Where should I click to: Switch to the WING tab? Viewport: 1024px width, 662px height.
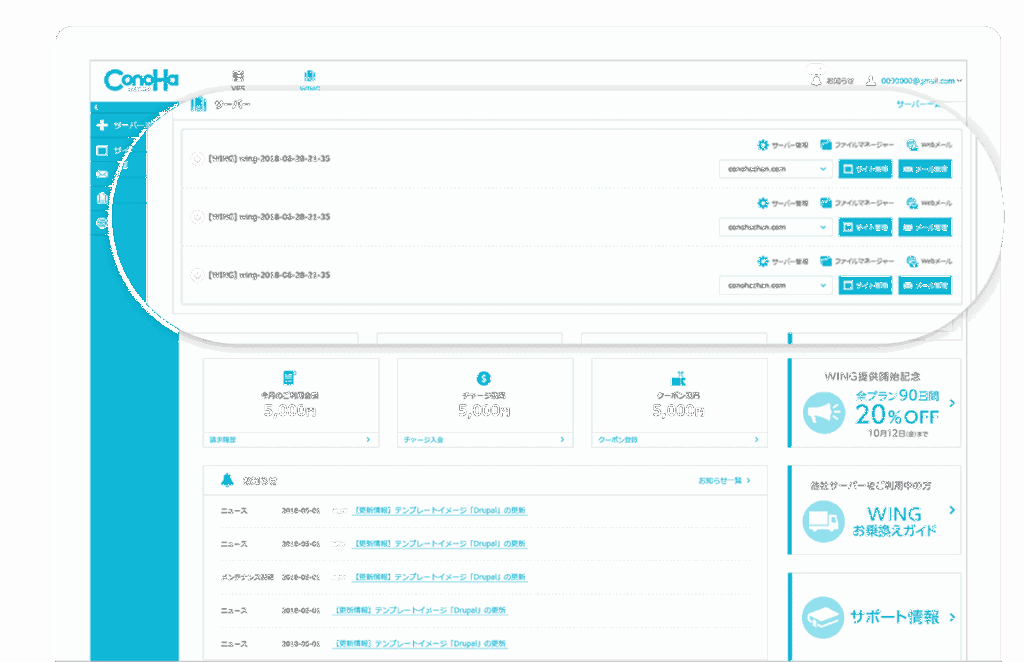(x=309, y=79)
